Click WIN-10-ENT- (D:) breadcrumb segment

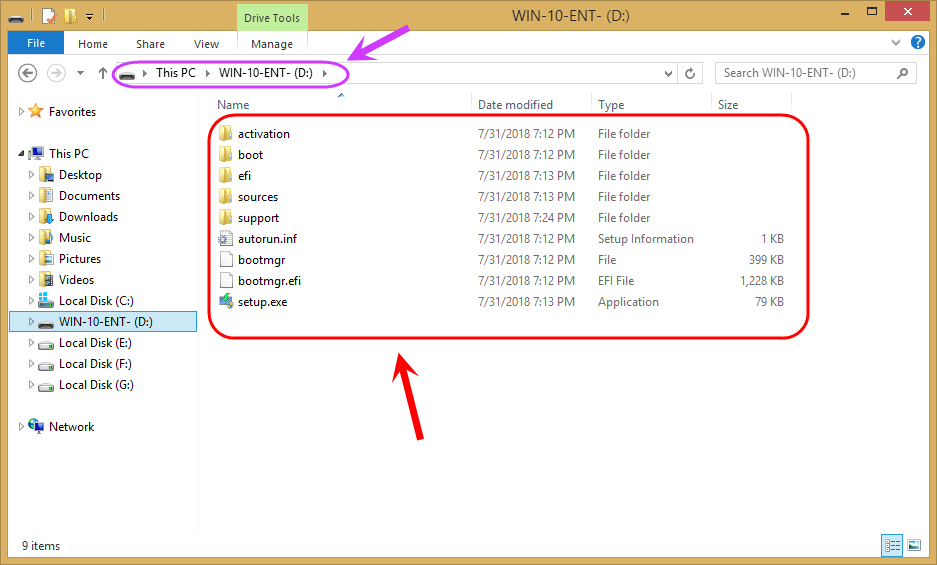coord(266,73)
